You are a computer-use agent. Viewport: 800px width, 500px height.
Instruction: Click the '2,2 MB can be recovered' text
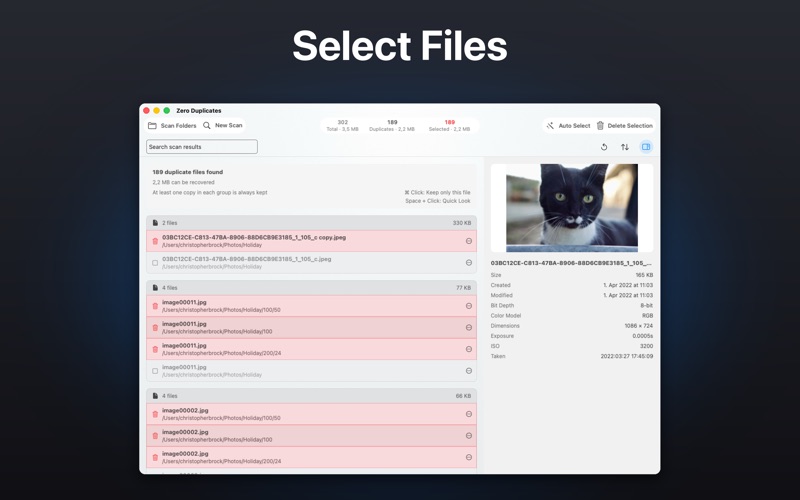coord(183,182)
